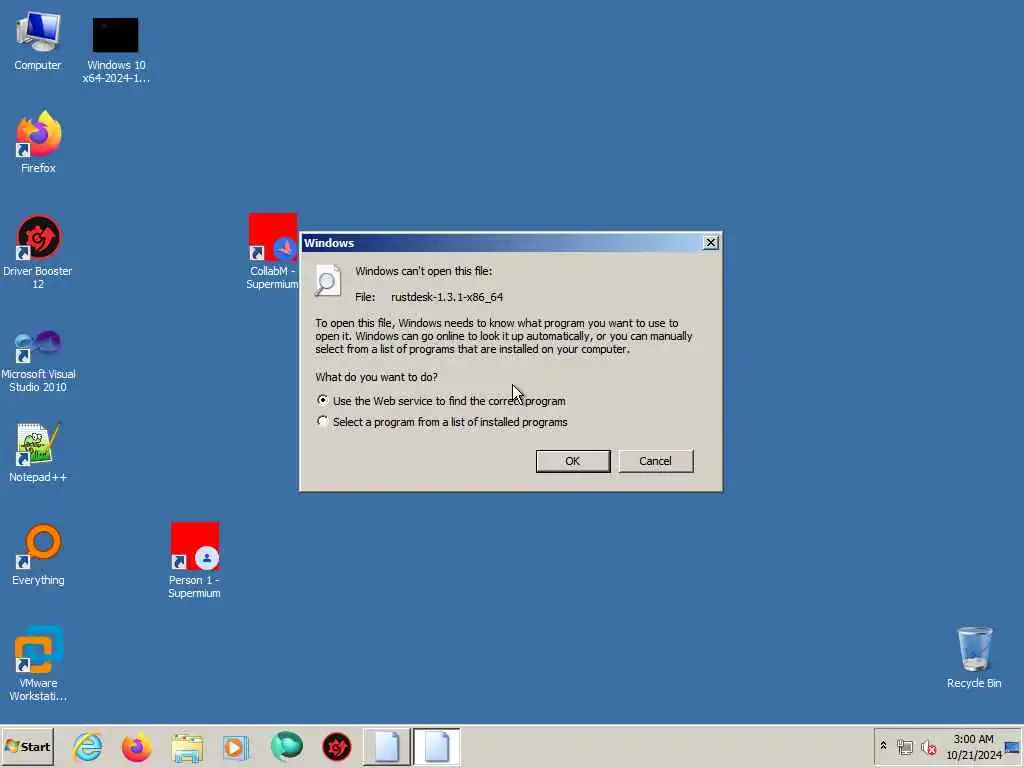Select the Windows 10 x64 desktop file

click(x=116, y=49)
